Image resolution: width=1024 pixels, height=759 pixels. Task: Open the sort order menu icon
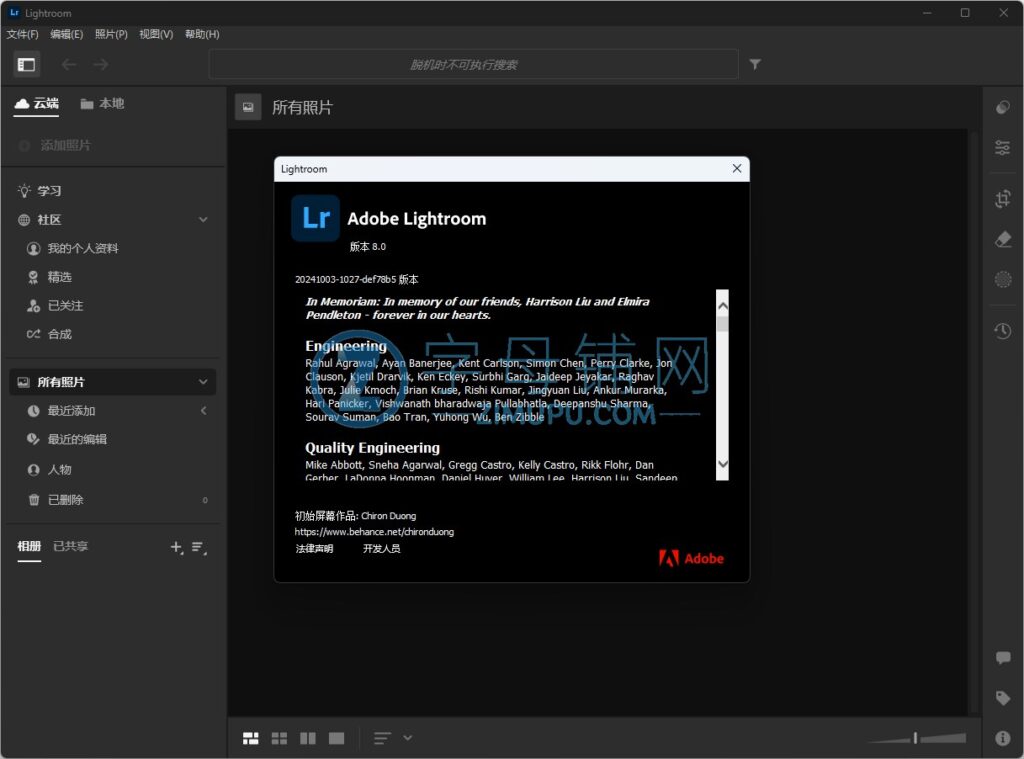(382, 738)
